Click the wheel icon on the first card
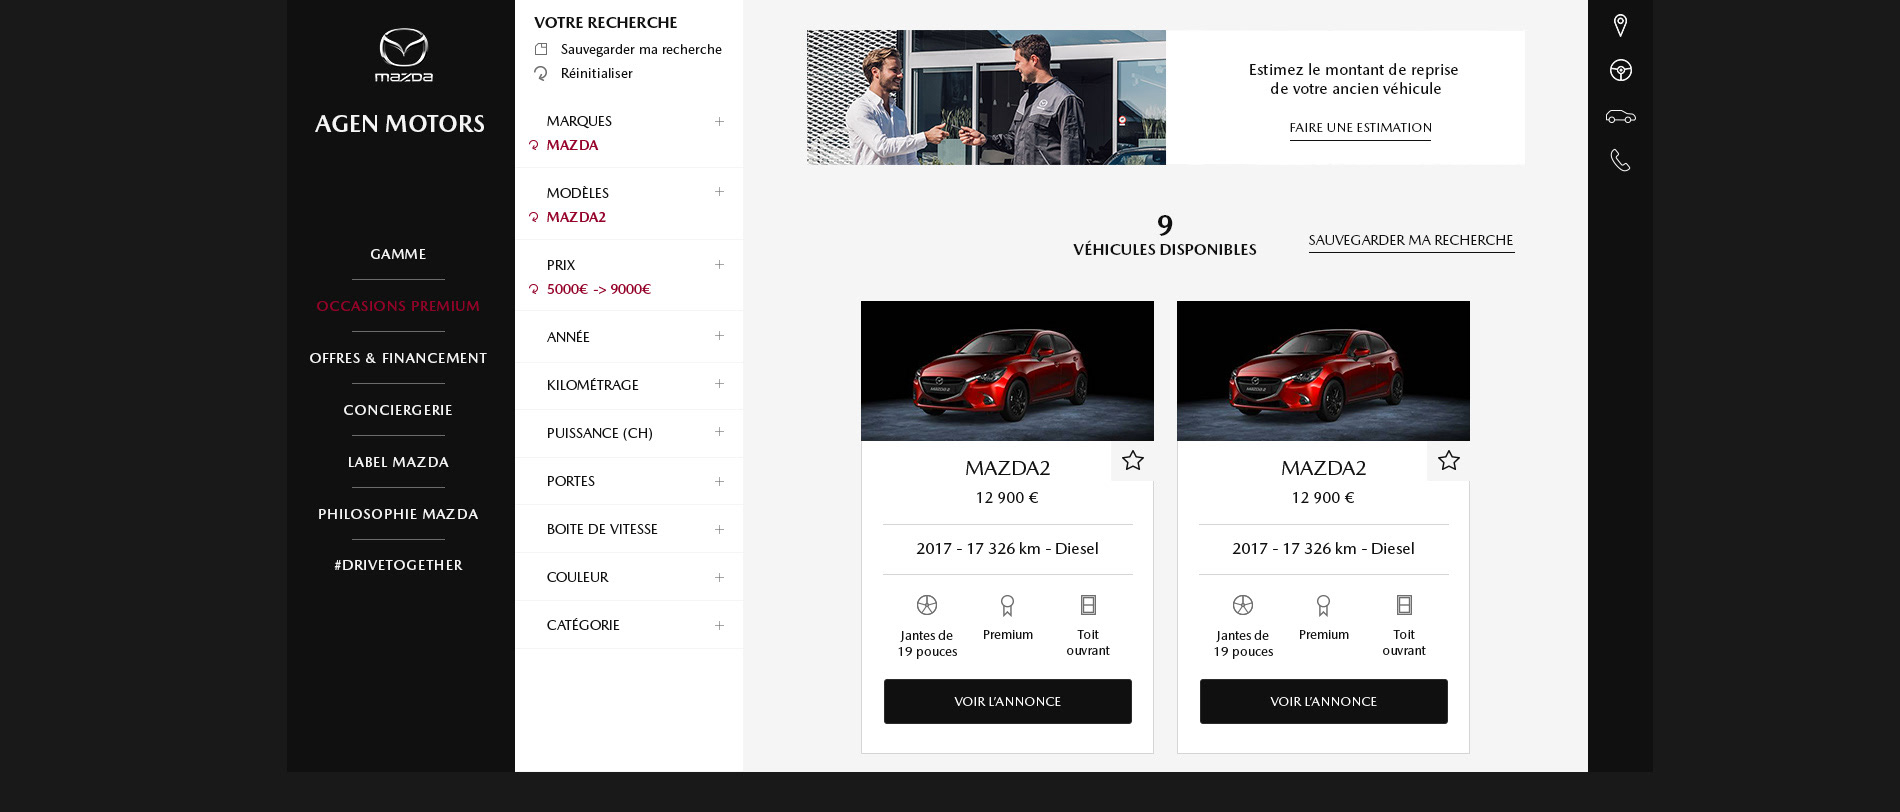The width and height of the screenshot is (1900, 812). [x=927, y=605]
